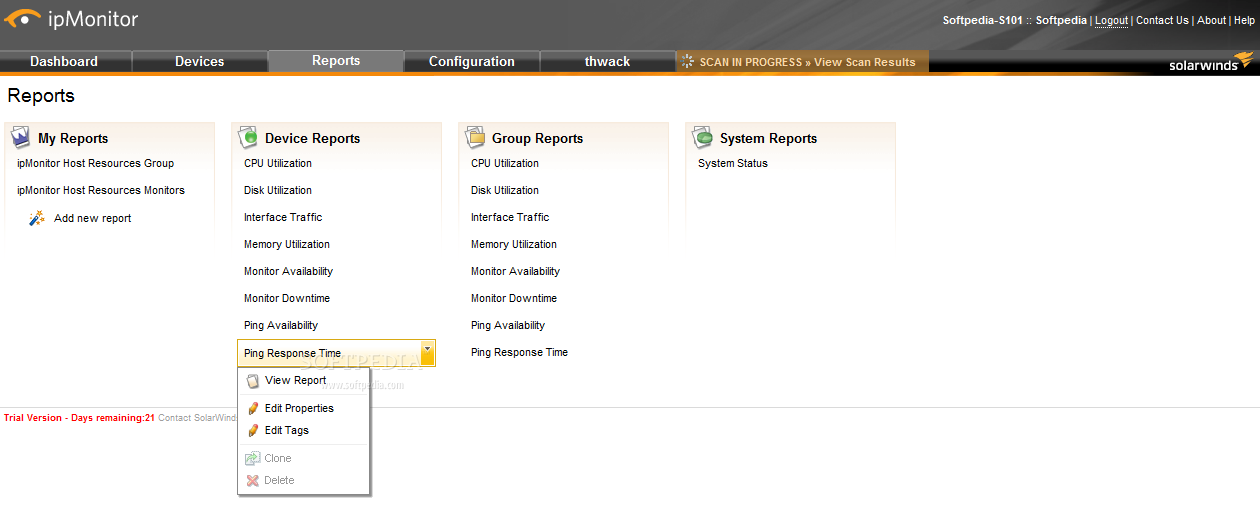Image resolution: width=1260 pixels, height=506 pixels.
Task: Click the Device Reports section icon
Action: (247, 137)
